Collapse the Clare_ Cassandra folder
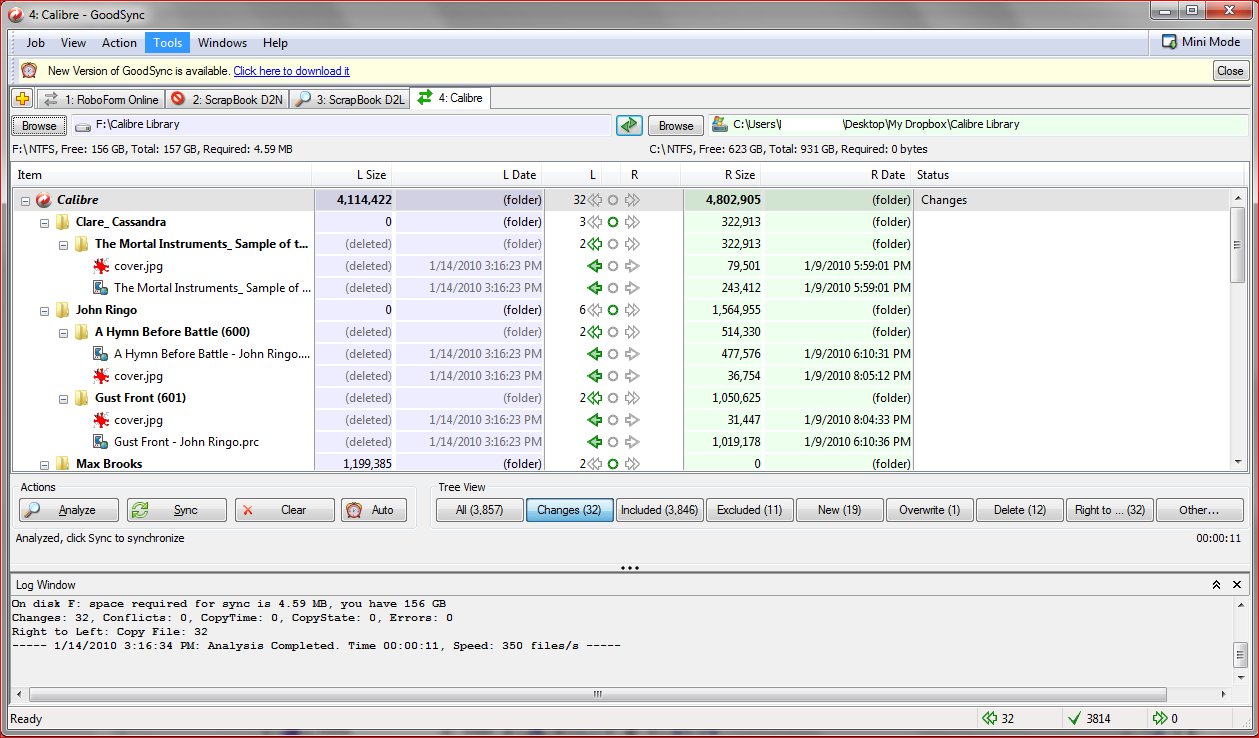The width and height of the screenshot is (1259, 738). click(x=45, y=222)
